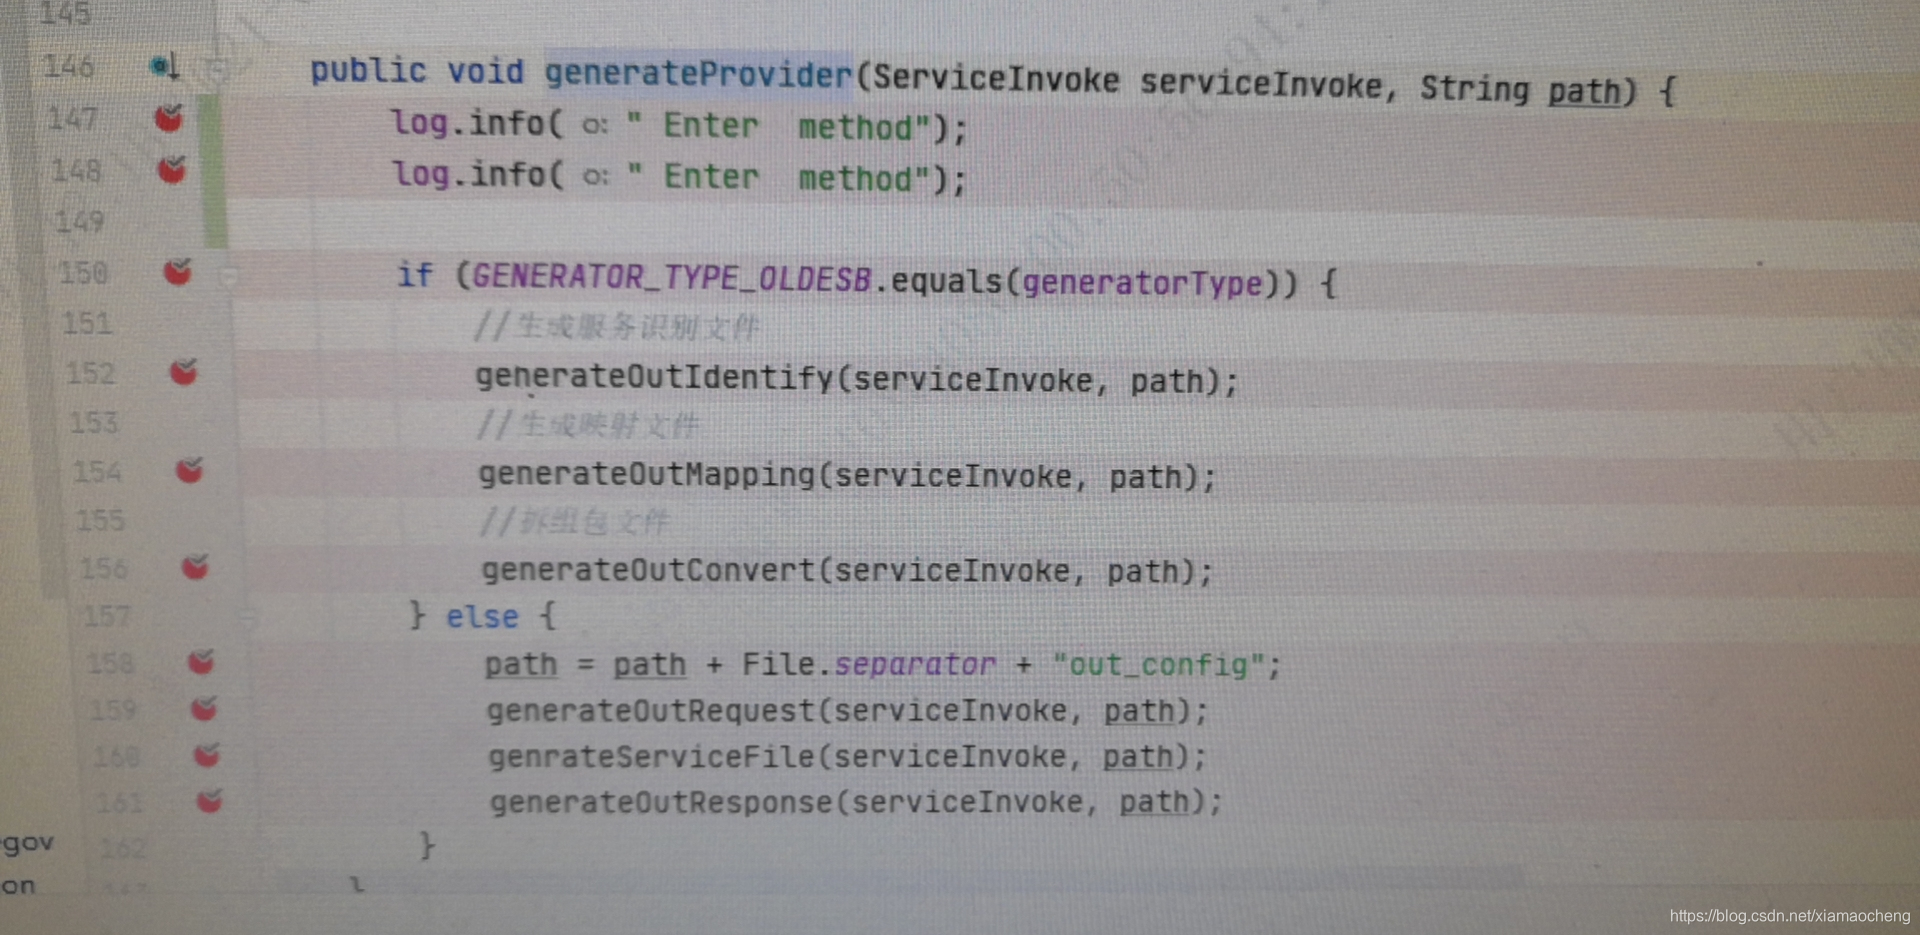This screenshot has height=935, width=1920.
Task: Toggle breakpoint on line 148
Action: pyautogui.click(x=172, y=169)
